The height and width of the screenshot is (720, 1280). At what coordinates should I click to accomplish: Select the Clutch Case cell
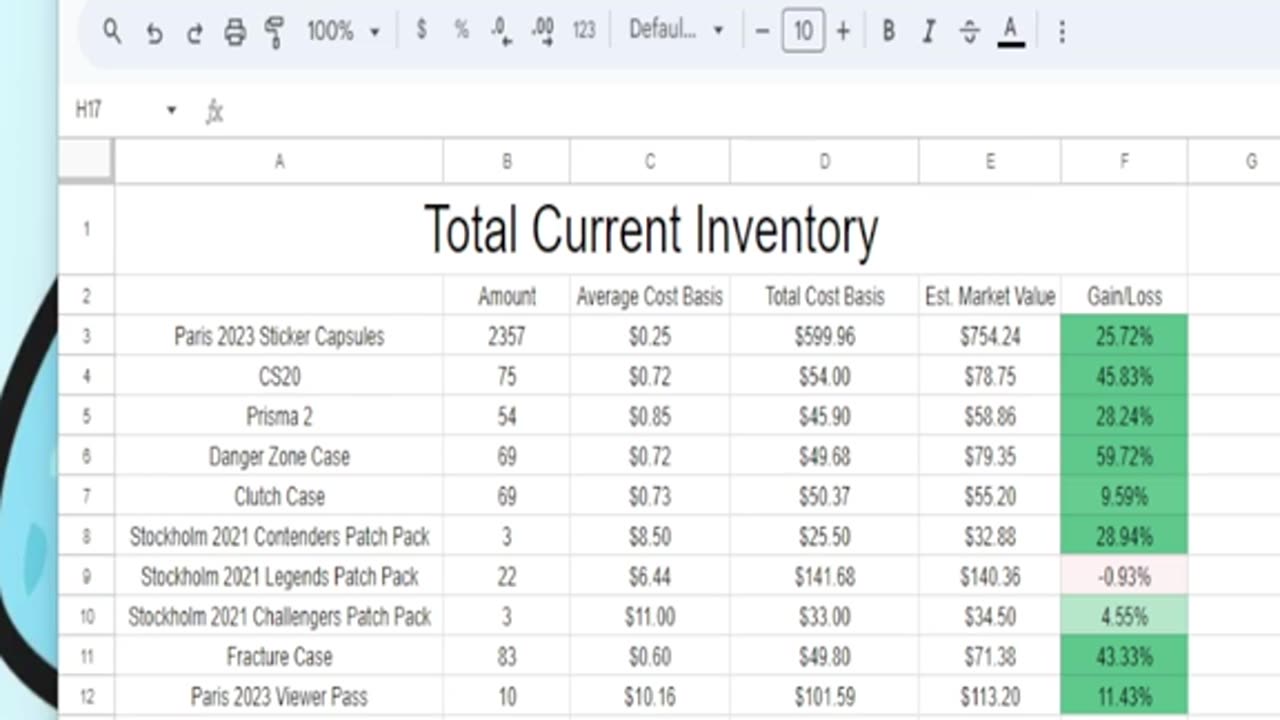click(x=279, y=496)
